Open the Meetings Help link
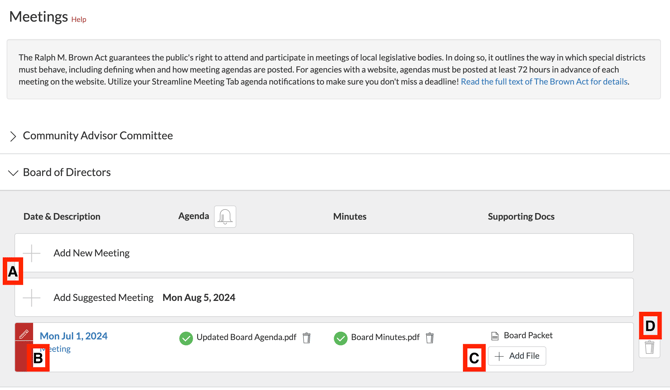This screenshot has width=670, height=390. tap(79, 20)
